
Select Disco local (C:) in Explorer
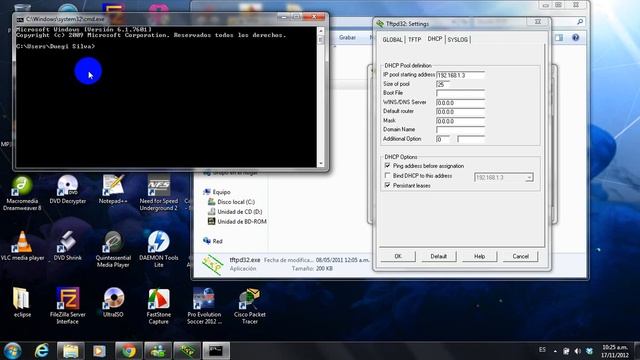click(236, 202)
